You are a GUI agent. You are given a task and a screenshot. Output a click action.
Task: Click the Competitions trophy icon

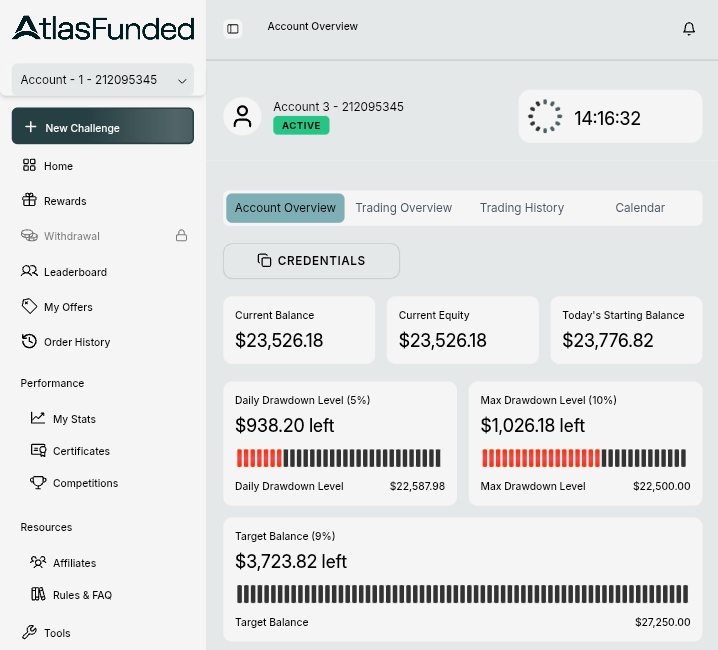click(x=38, y=482)
